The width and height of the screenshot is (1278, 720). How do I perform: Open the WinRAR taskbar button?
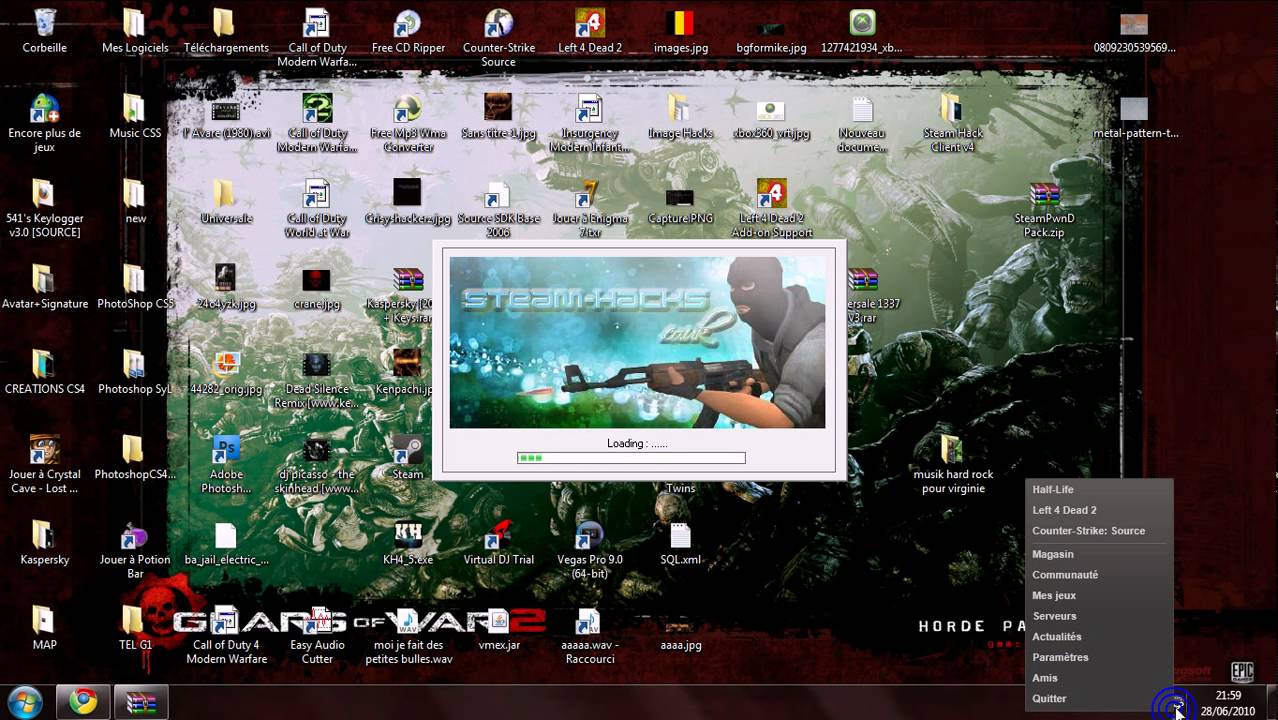point(140,702)
